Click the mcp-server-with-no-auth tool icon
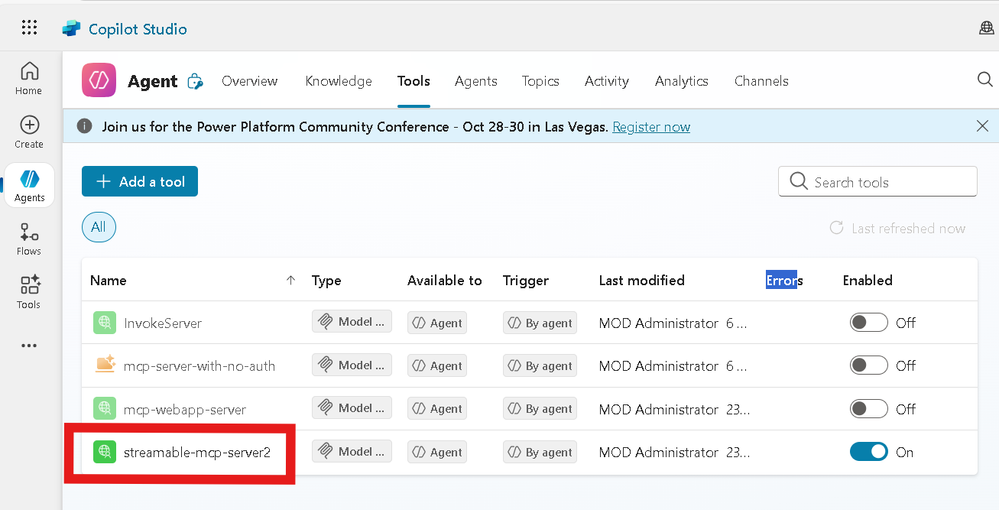 coord(104,365)
